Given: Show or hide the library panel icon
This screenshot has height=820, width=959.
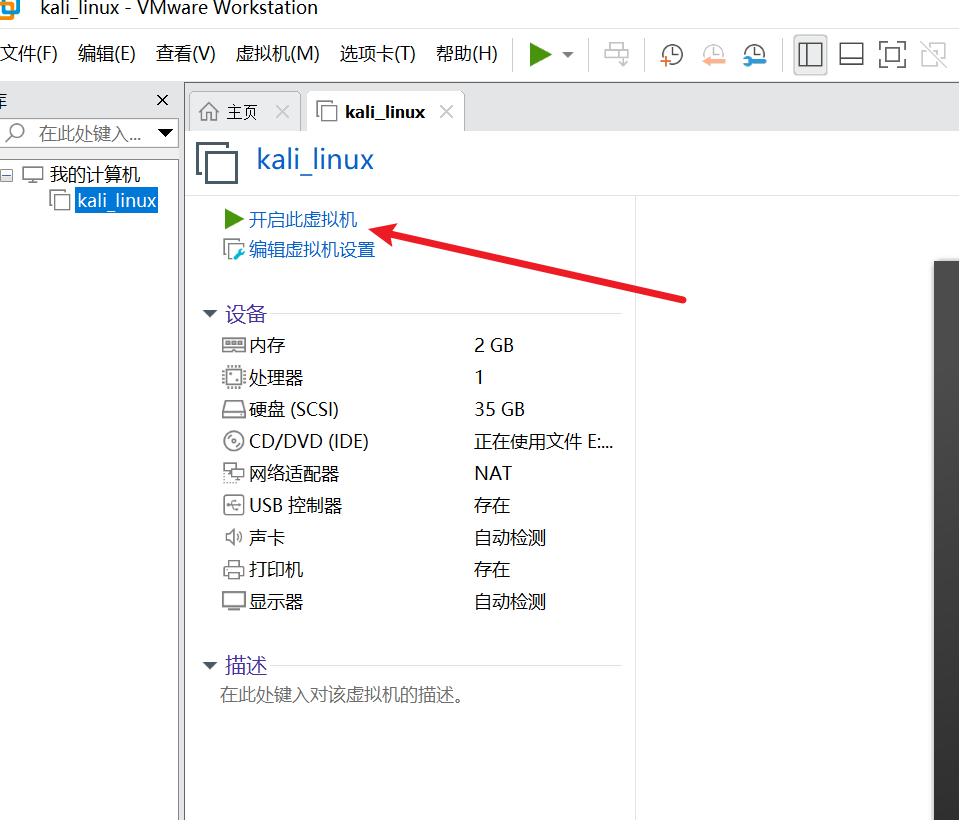Looking at the screenshot, I should (x=810, y=54).
